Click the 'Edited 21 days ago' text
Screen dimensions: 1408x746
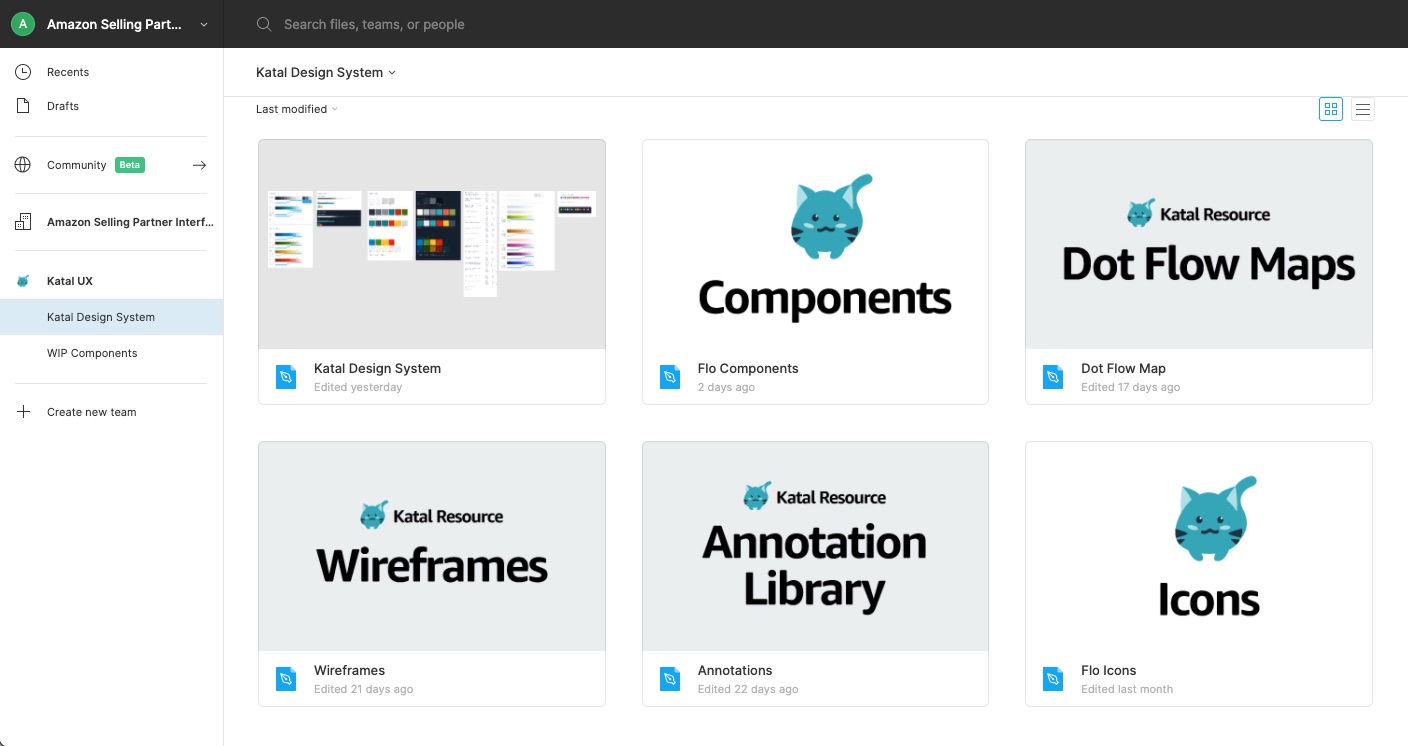363,689
